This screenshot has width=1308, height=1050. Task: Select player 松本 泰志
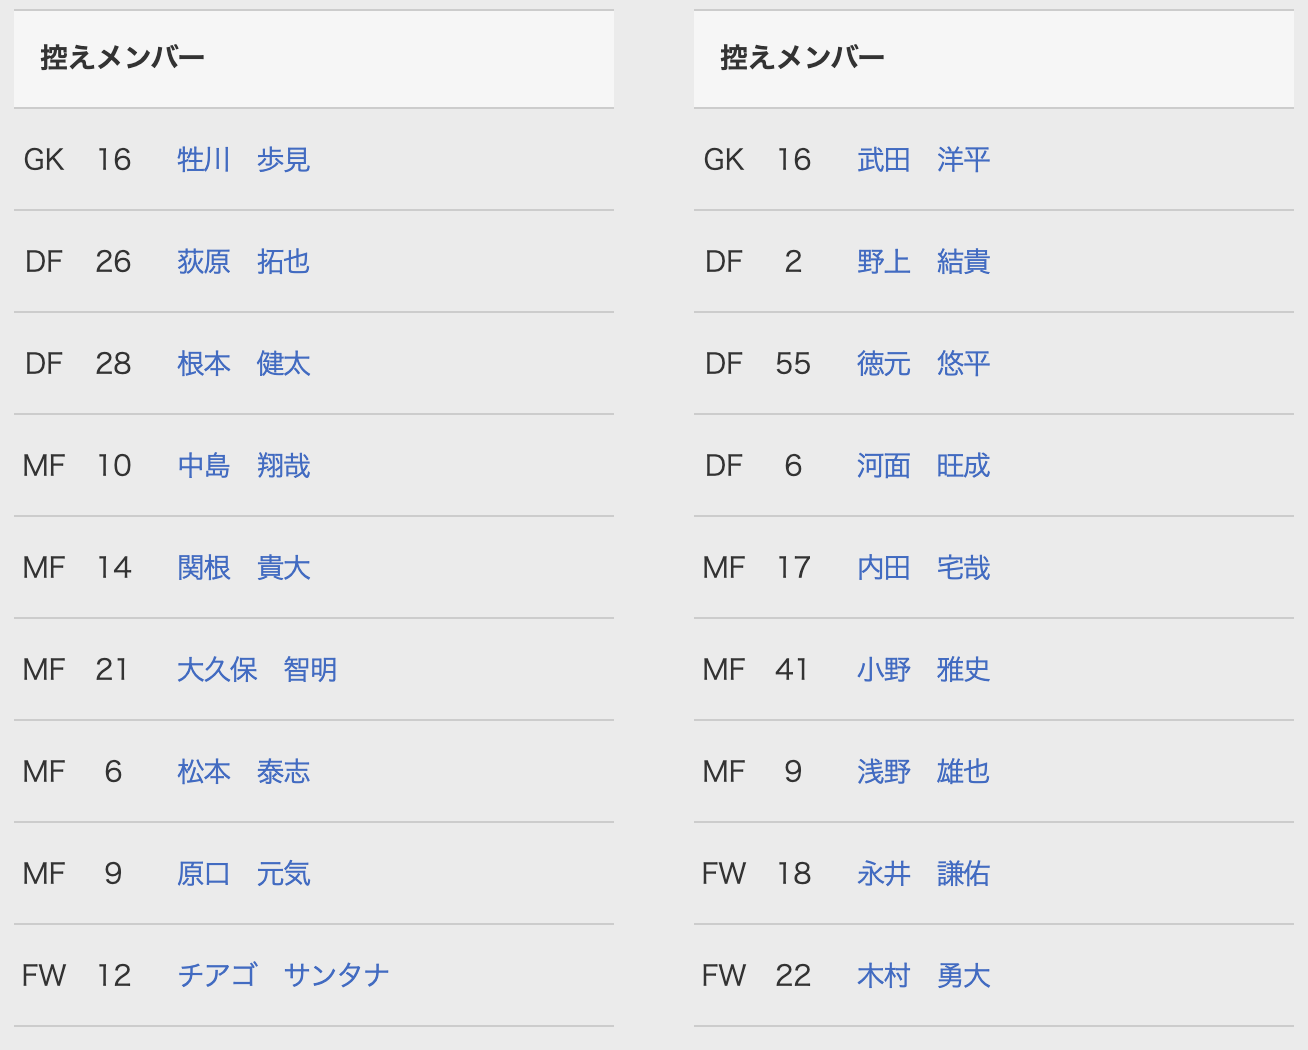click(x=243, y=772)
